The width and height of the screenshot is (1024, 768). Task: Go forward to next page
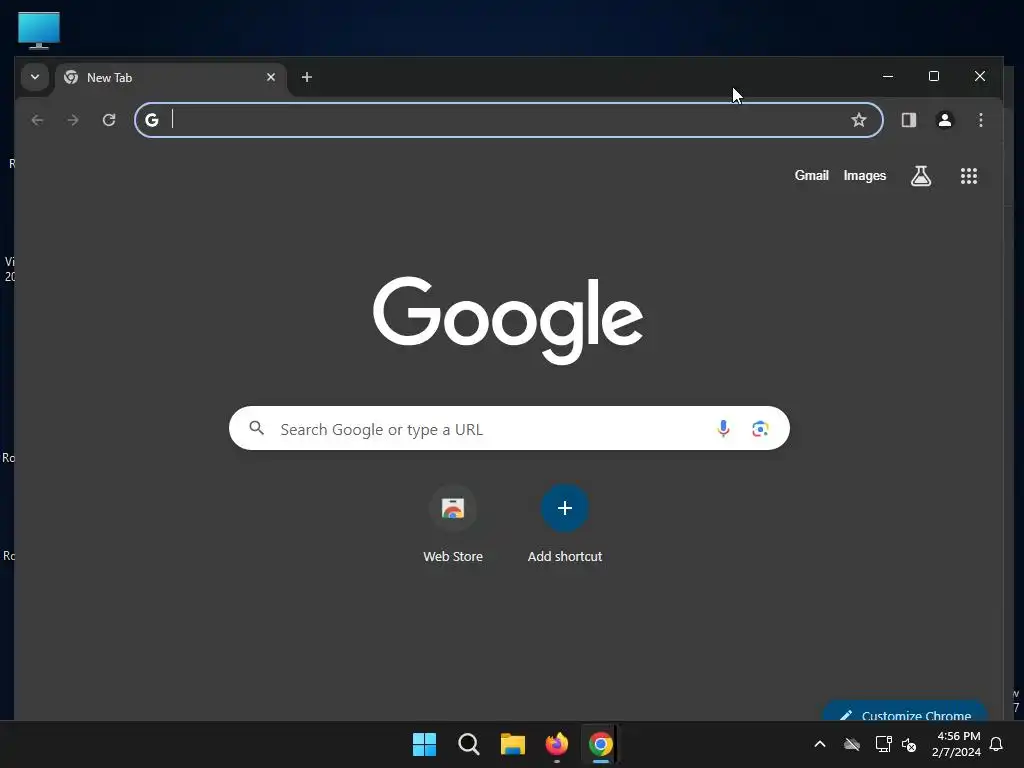[x=73, y=120]
